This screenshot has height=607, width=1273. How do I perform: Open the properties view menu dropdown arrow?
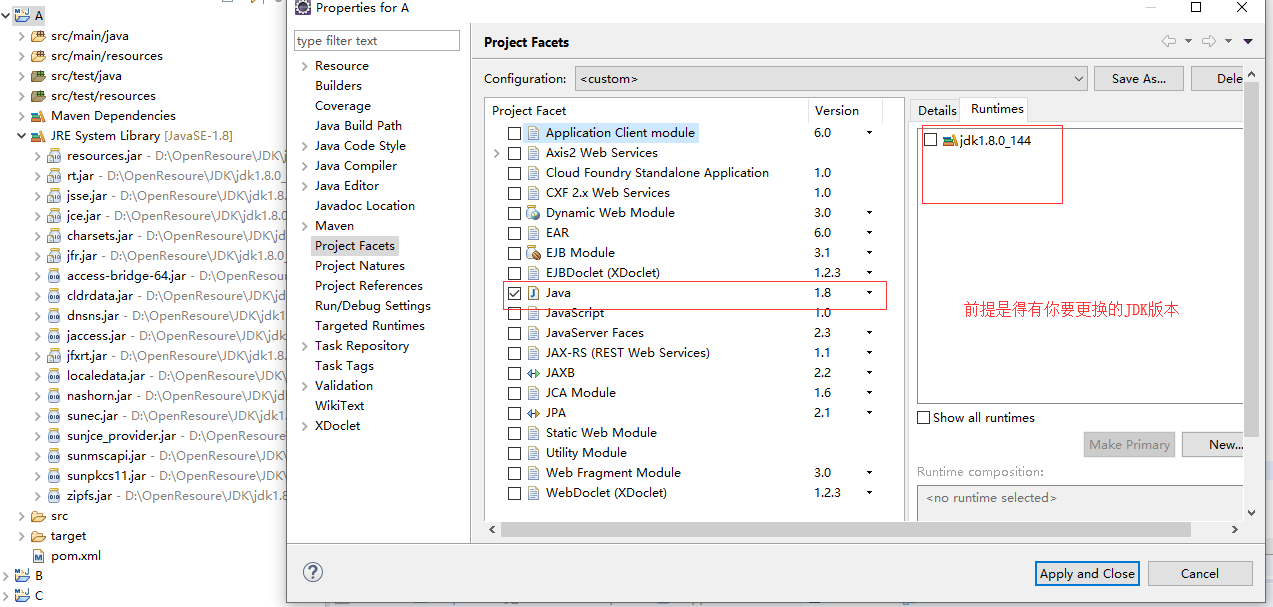point(1248,41)
